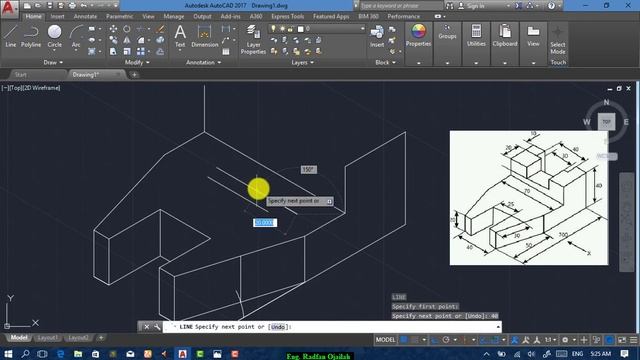Toggle layer on/off lightbulb icon

coord(273,29)
